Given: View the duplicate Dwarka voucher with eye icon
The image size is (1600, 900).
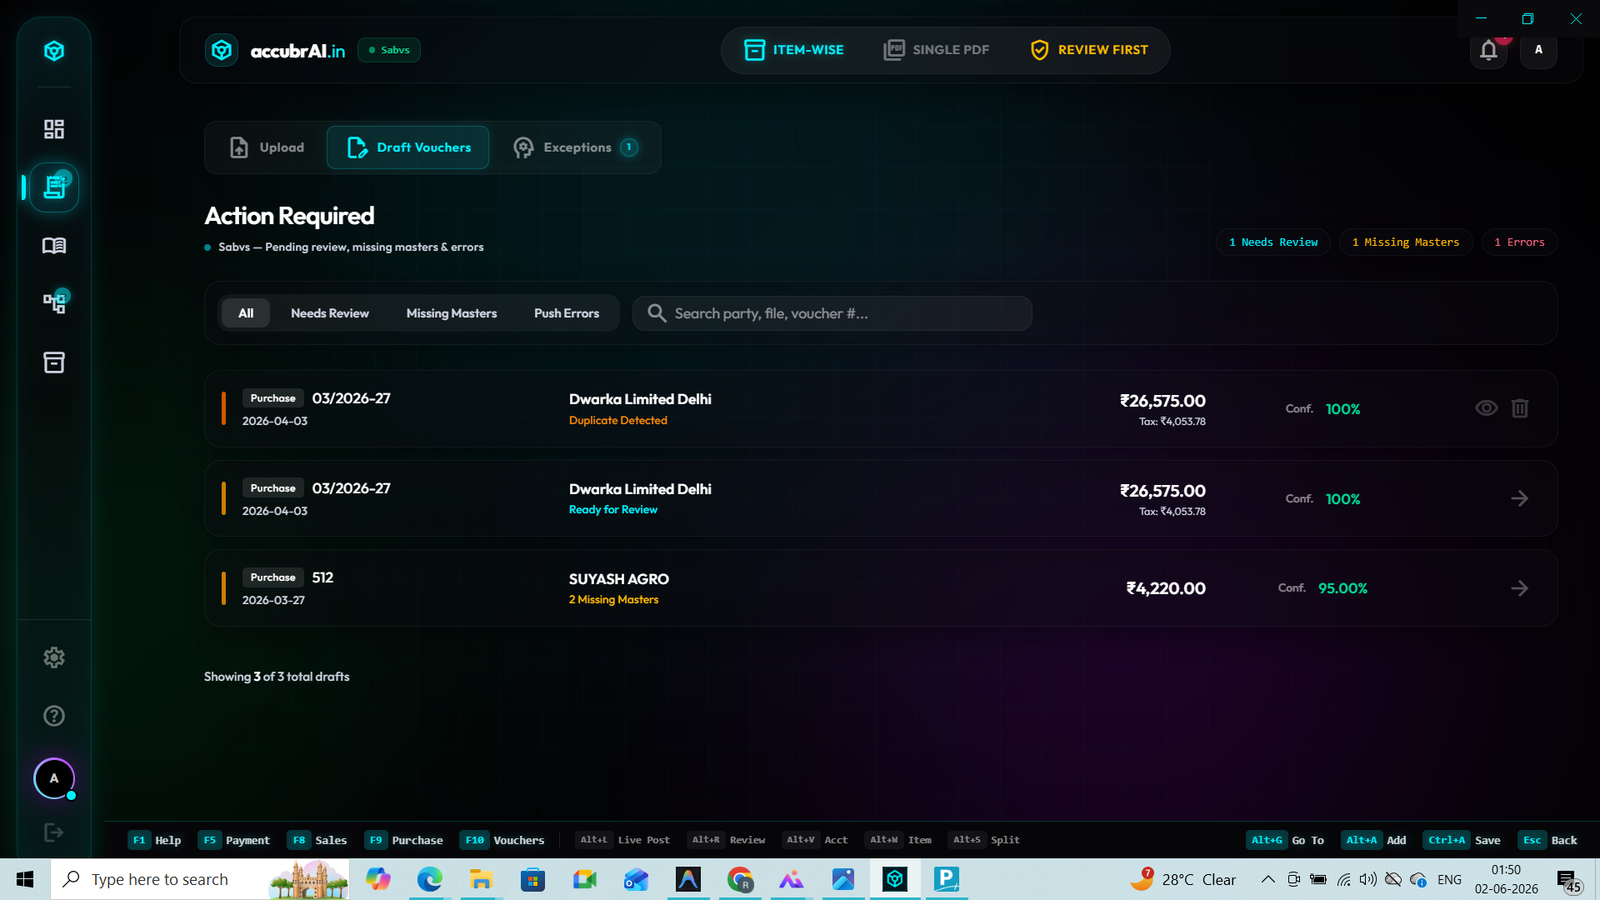Looking at the screenshot, I should click(1486, 408).
